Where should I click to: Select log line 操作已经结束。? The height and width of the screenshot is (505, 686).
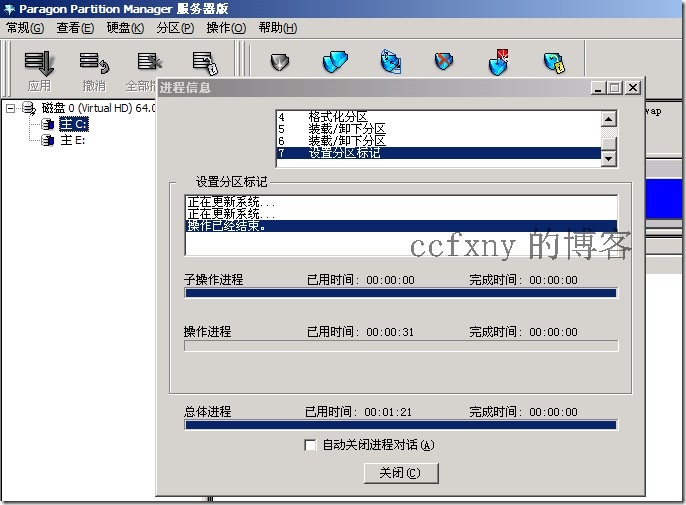(x=401, y=226)
